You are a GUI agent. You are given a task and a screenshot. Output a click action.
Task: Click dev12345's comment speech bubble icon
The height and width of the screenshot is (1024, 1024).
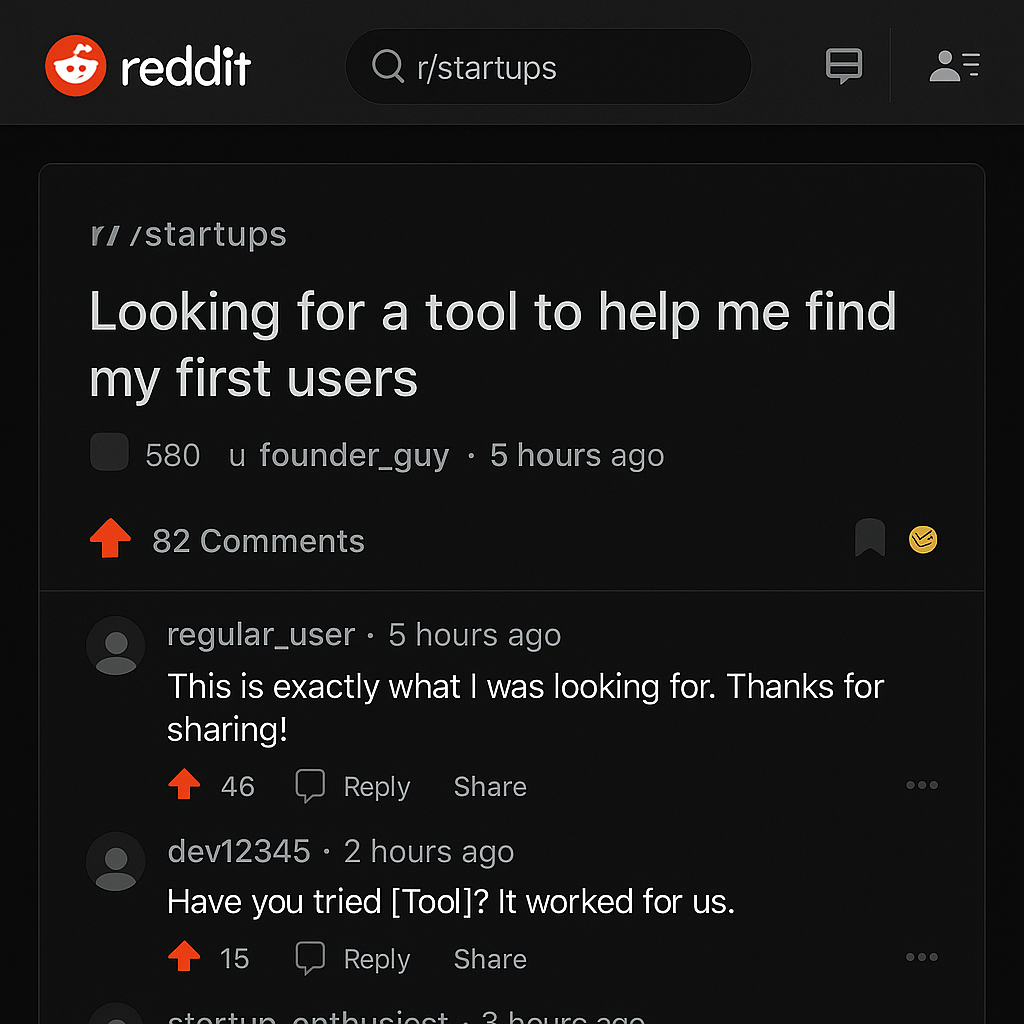pyautogui.click(x=311, y=957)
